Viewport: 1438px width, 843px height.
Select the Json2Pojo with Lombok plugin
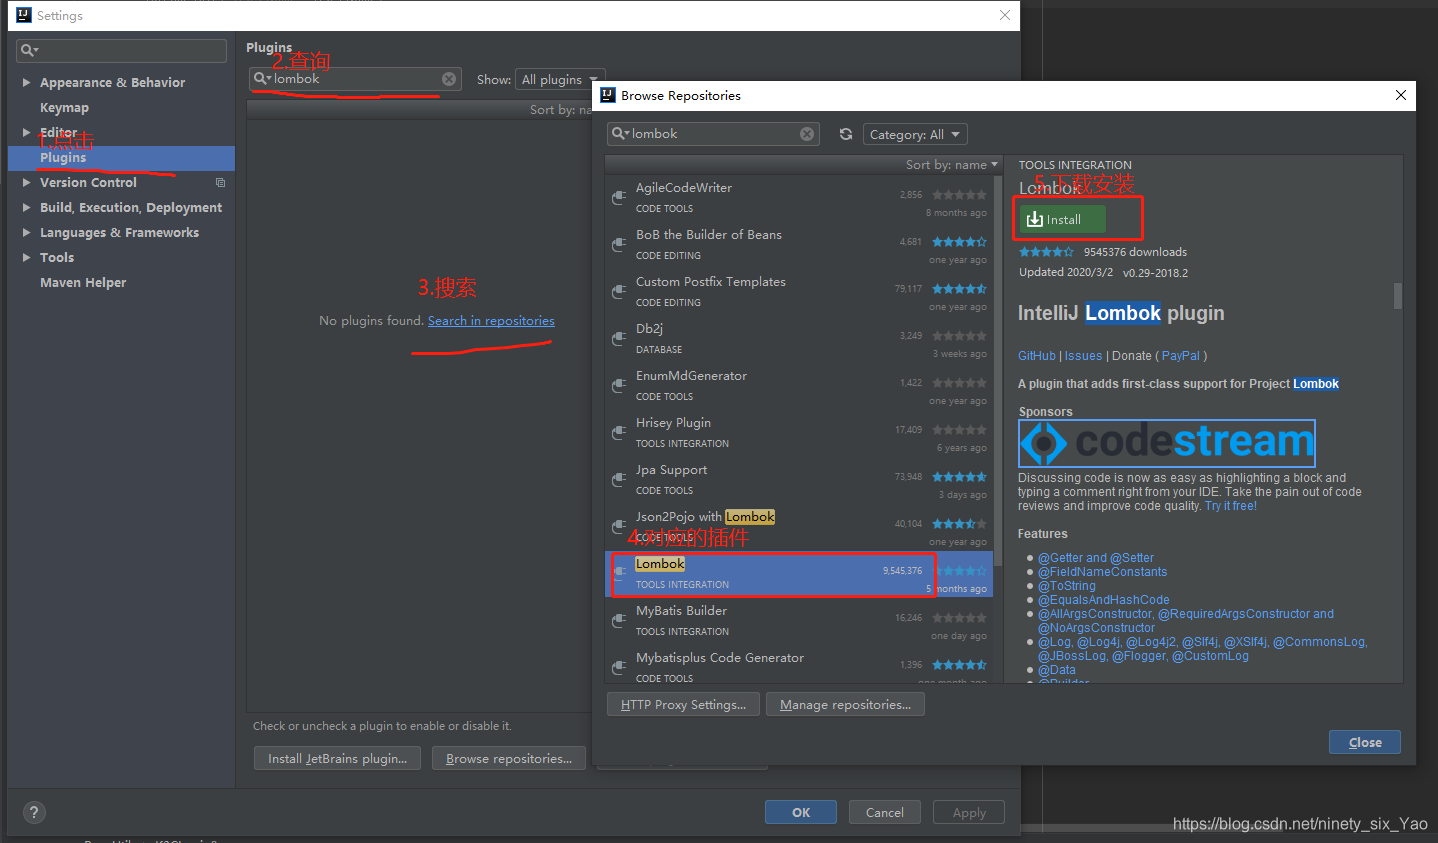[x=799, y=527]
